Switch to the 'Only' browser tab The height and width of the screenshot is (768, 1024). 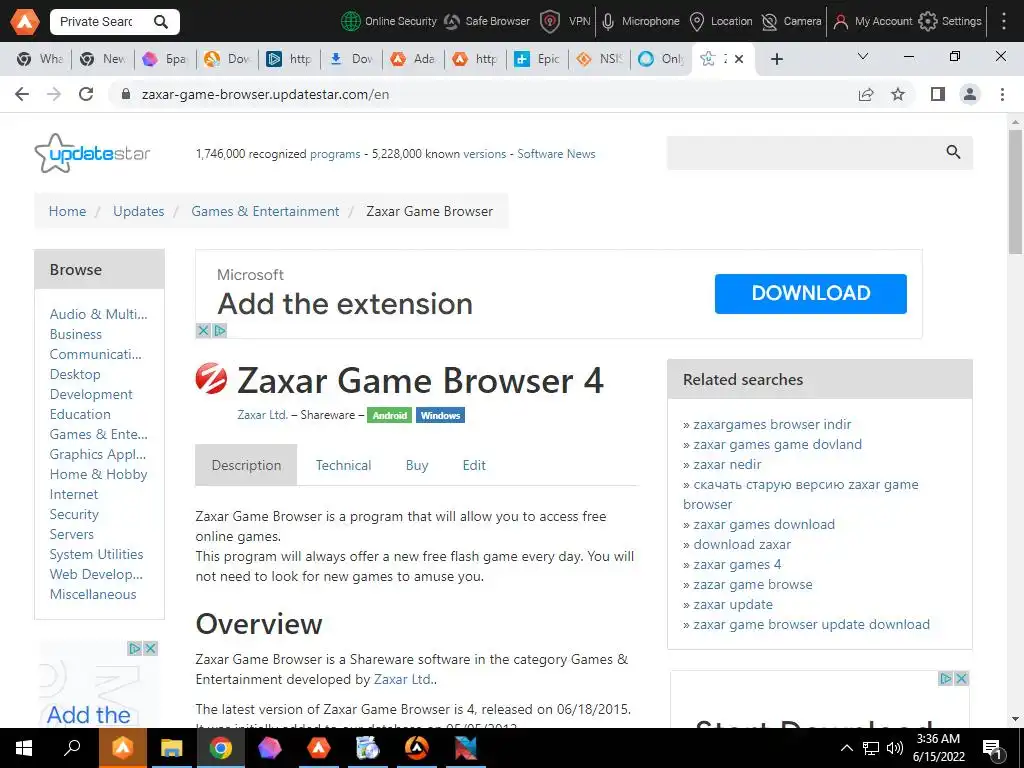pyautogui.click(x=662, y=59)
